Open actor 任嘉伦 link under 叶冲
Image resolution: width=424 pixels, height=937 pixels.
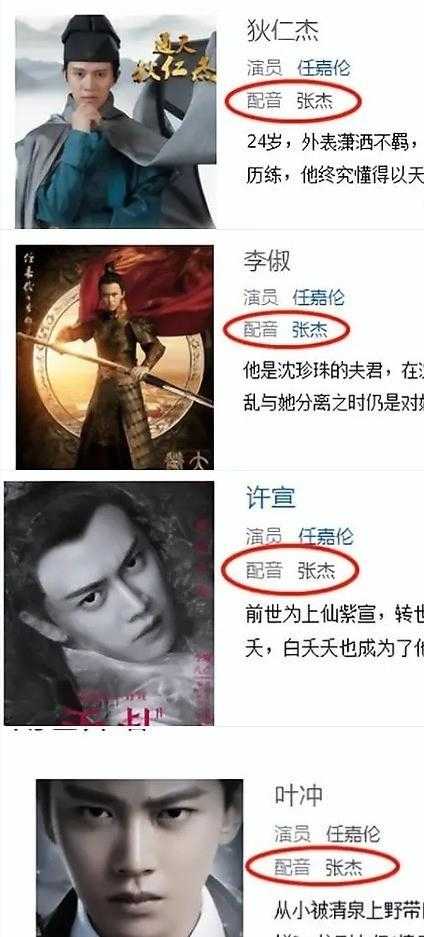coord(353,833)
